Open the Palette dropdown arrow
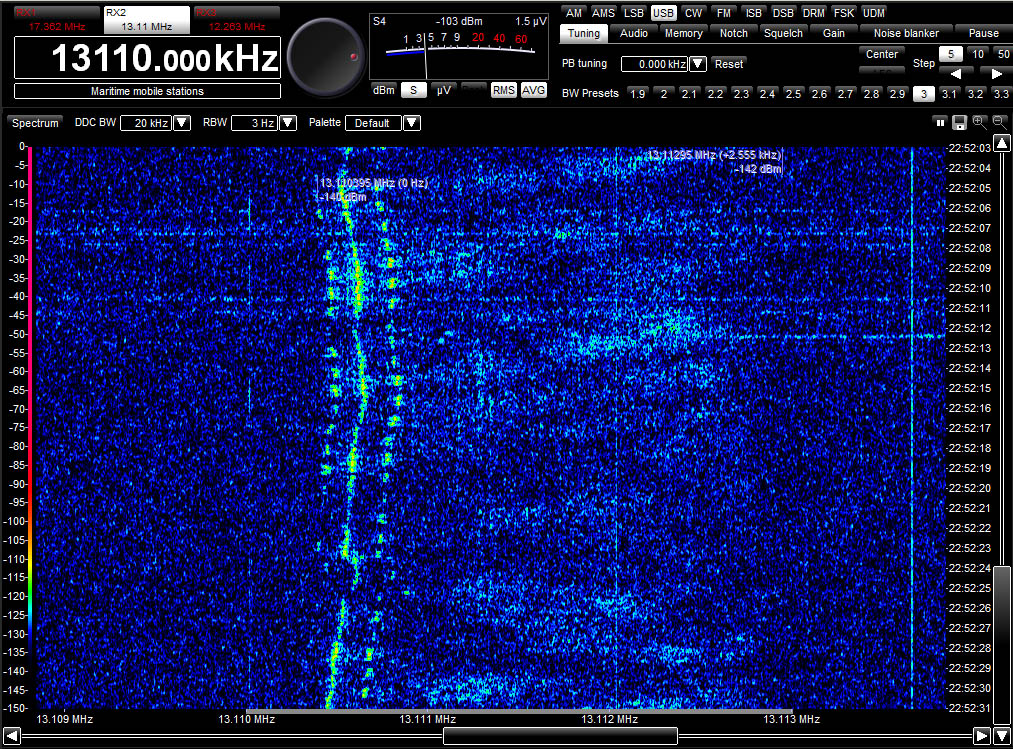 click(x=412, y=123)
